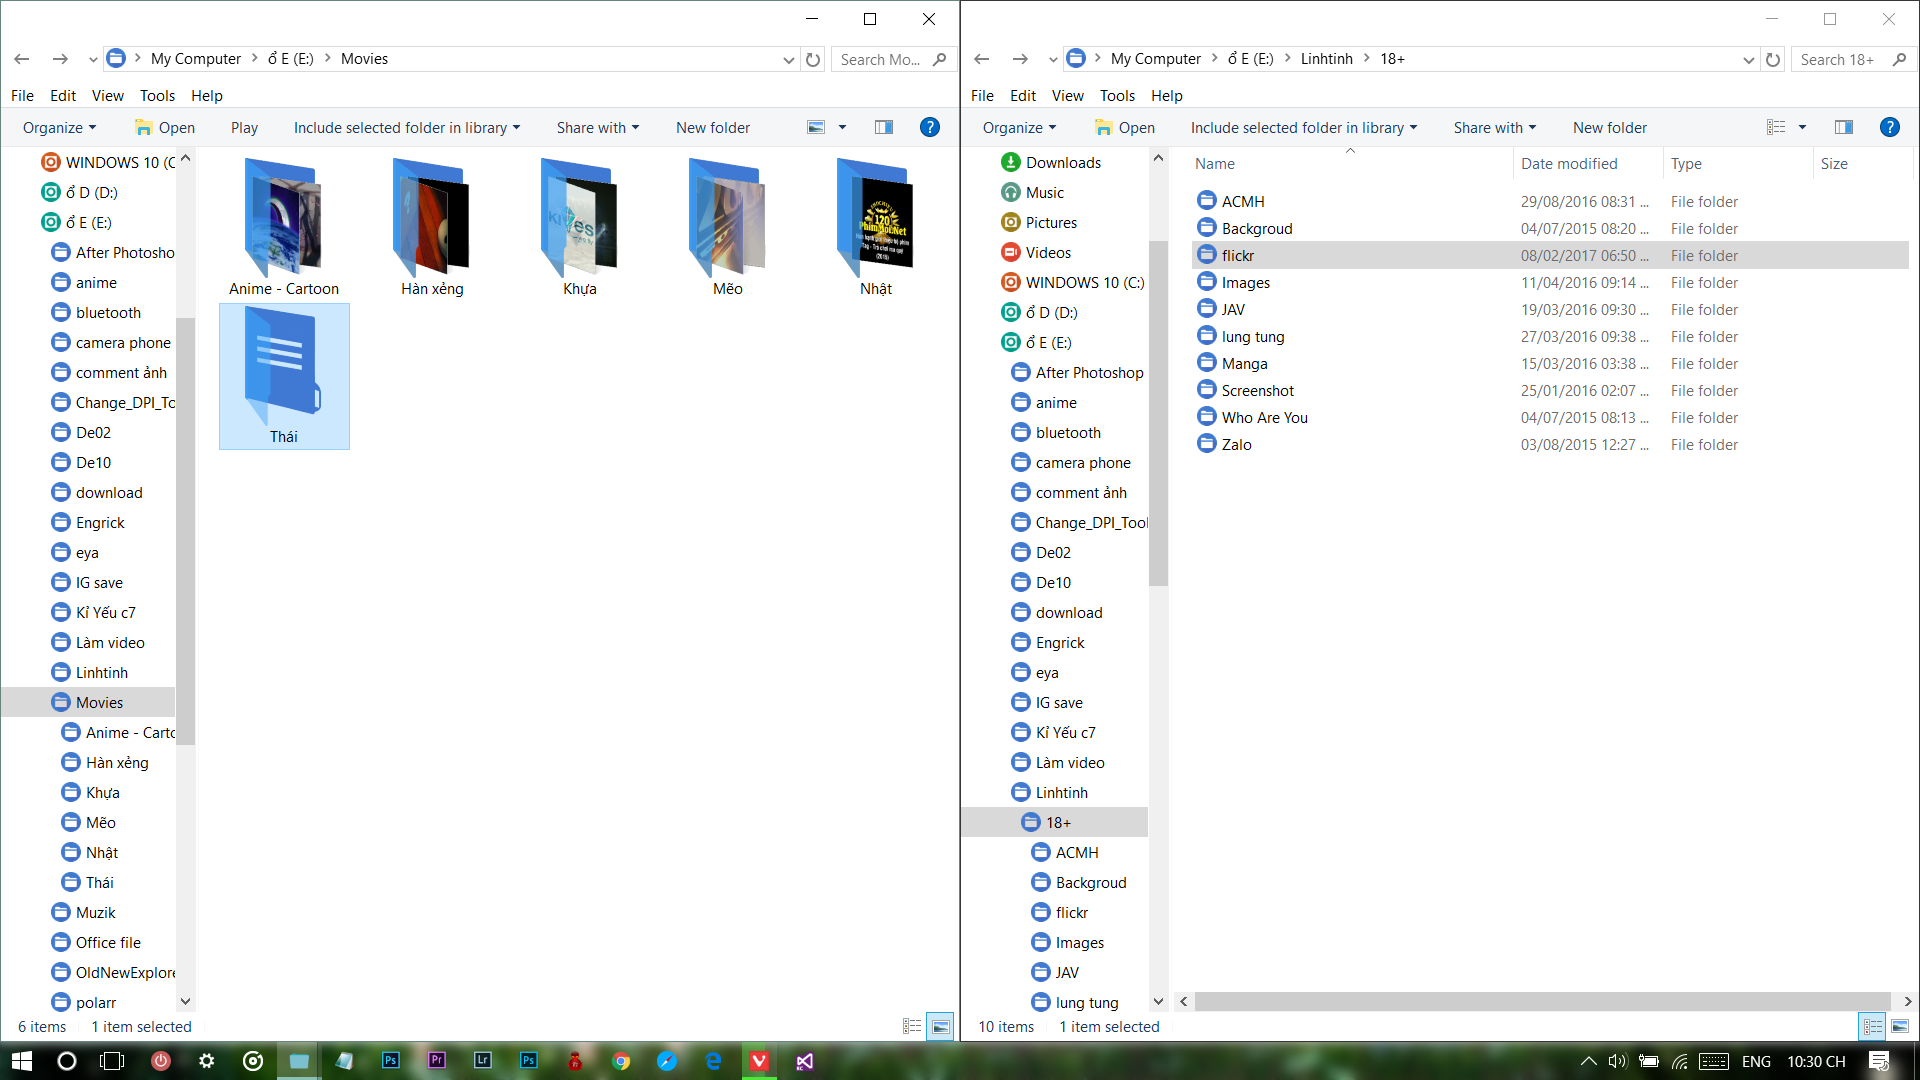Select Who Are You folder row
This screenshot has width=1920, height=1080.
[x=1550, y=417]
